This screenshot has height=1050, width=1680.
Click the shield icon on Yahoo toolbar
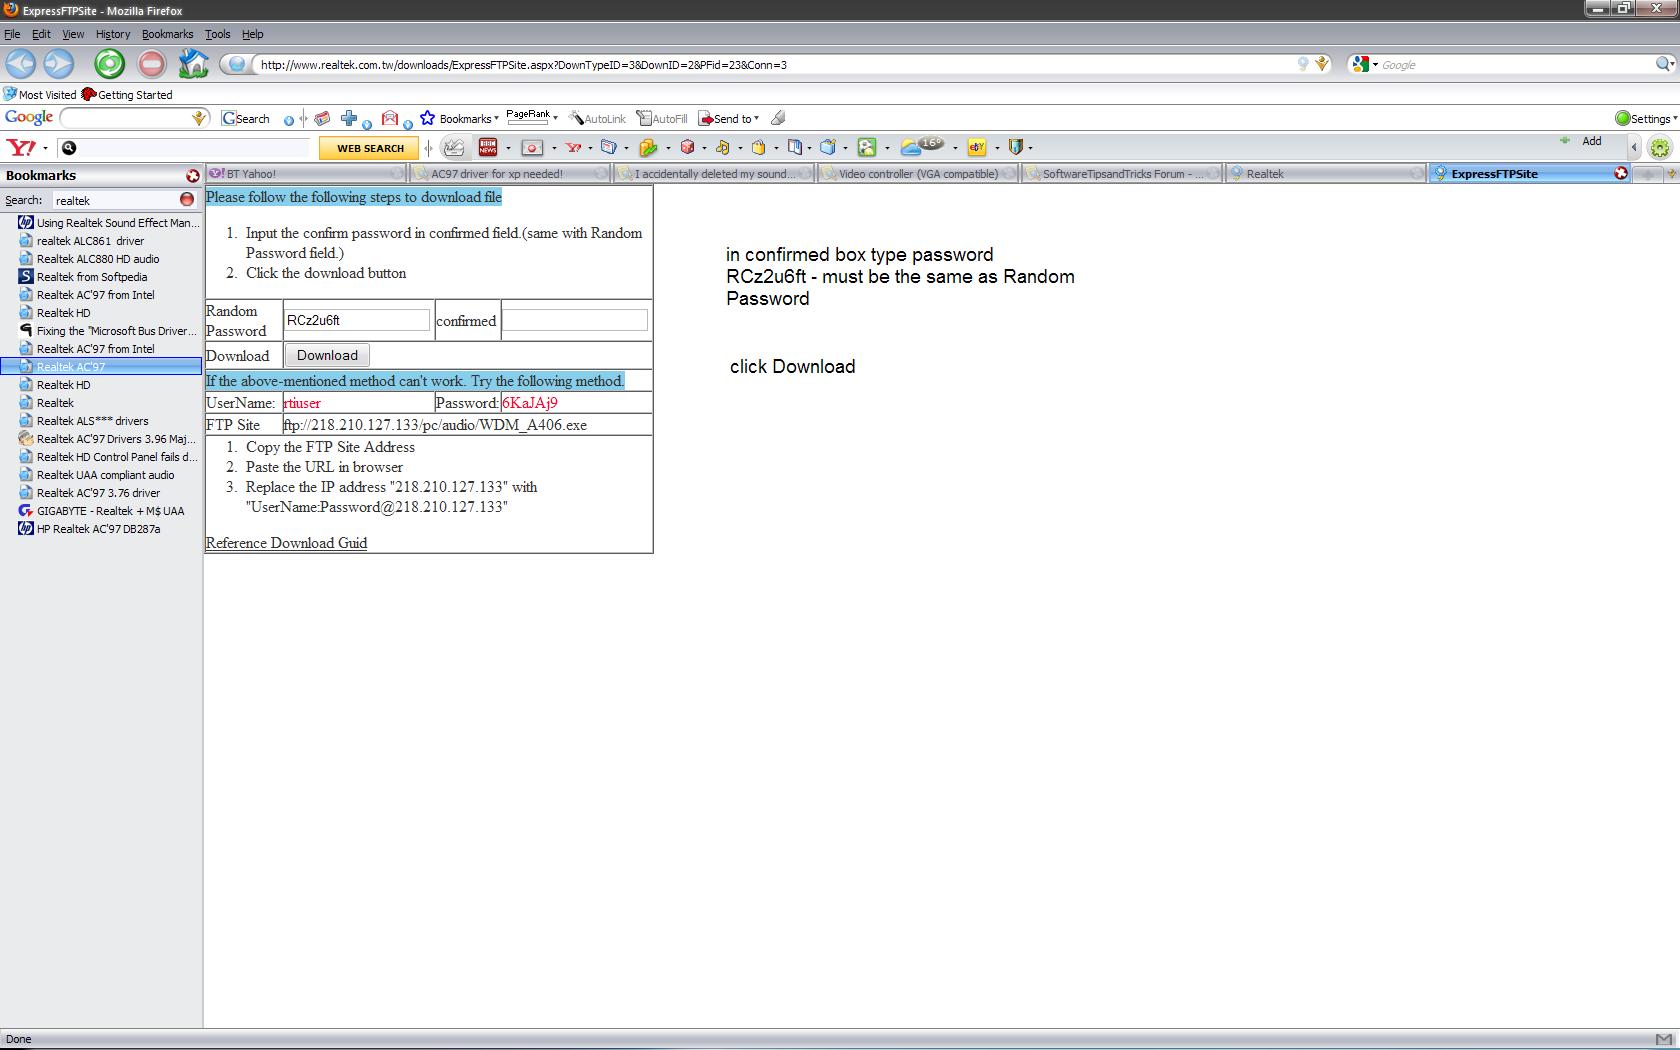coord(1016,147)
